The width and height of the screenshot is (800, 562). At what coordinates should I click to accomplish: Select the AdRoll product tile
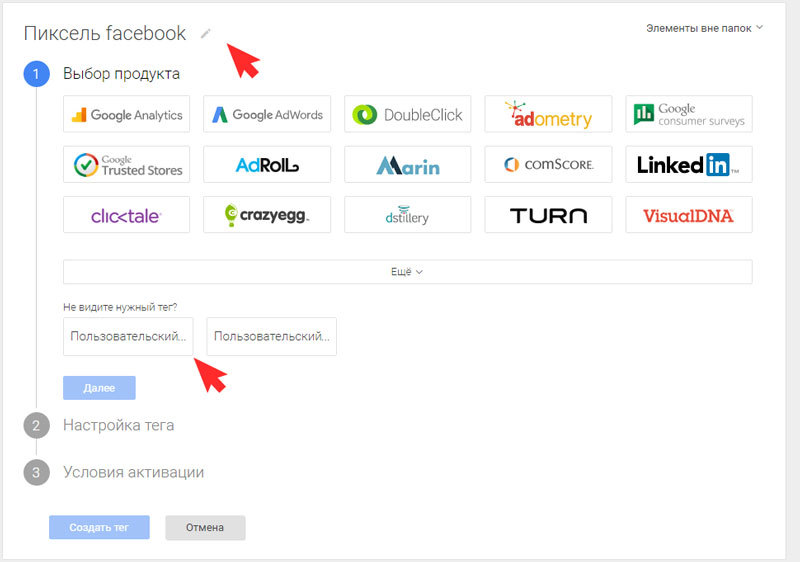(267, 164)
